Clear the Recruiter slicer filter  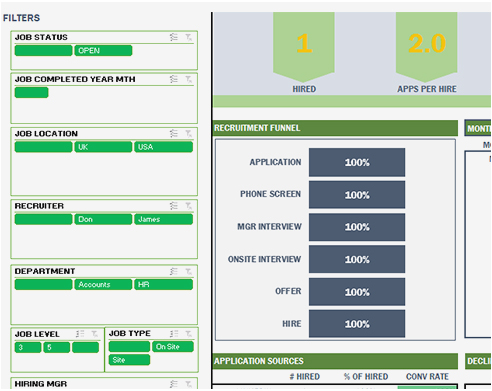[x=189, y=206]
